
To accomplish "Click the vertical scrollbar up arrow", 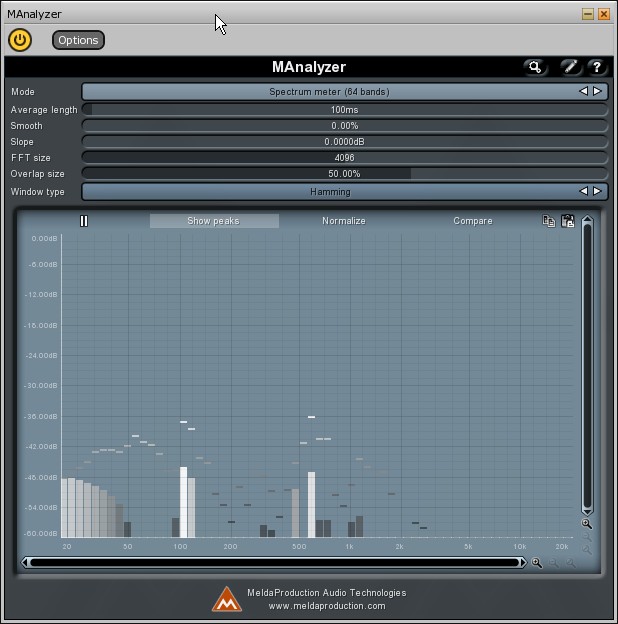I will pos(587,220).
